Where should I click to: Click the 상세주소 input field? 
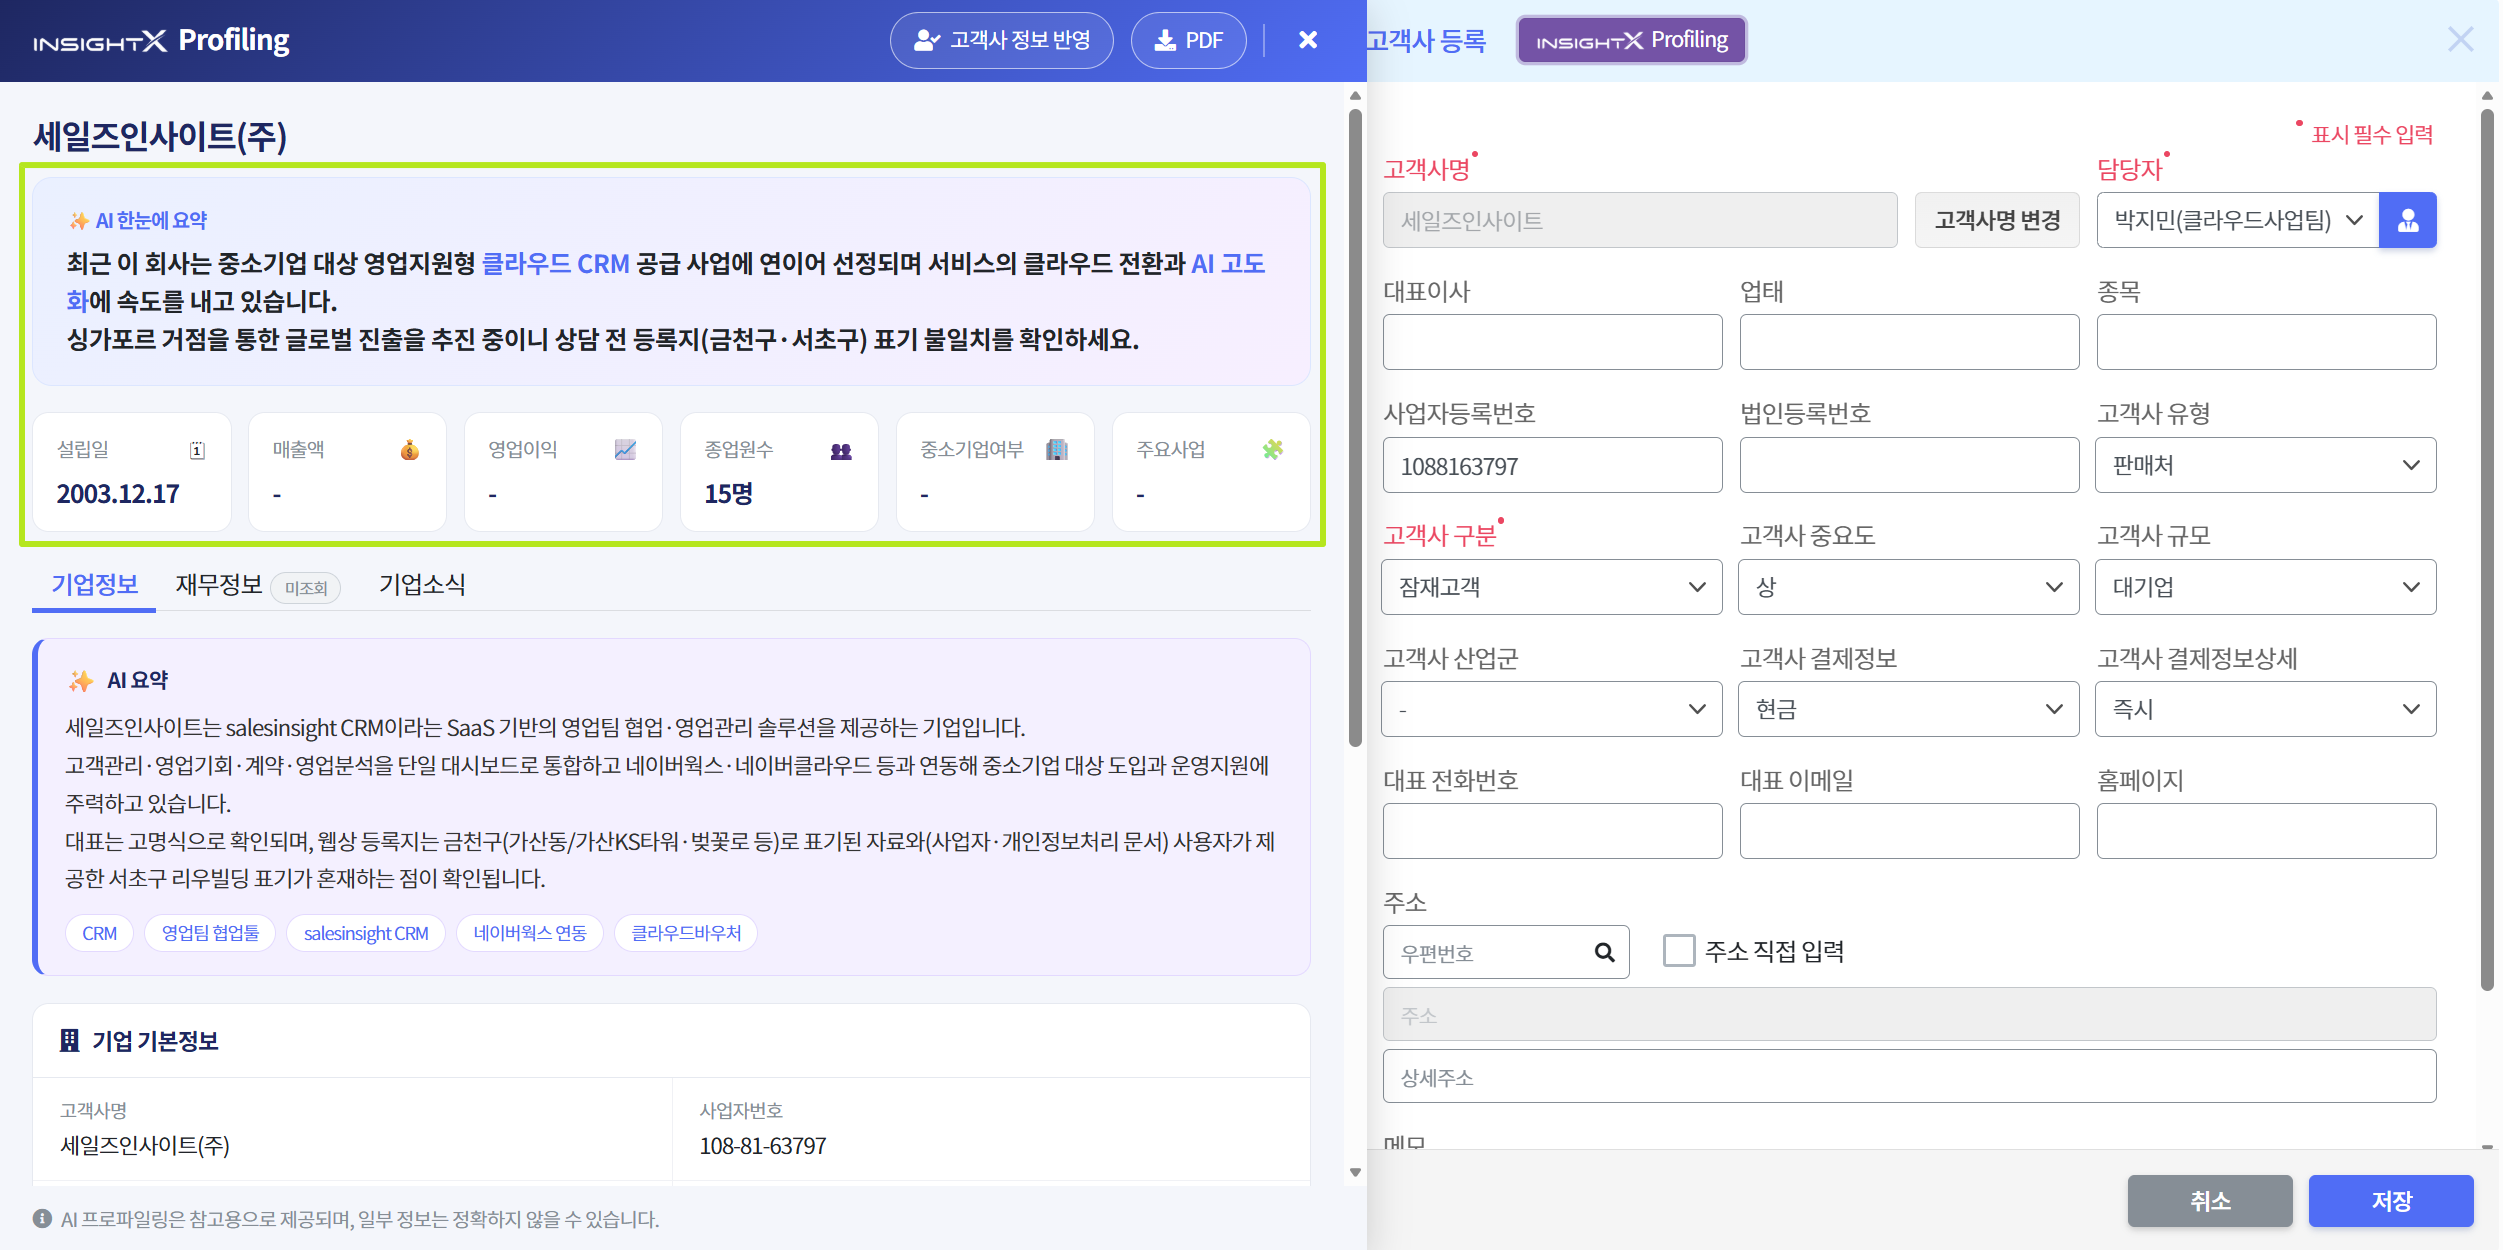pos(1909,1076)
